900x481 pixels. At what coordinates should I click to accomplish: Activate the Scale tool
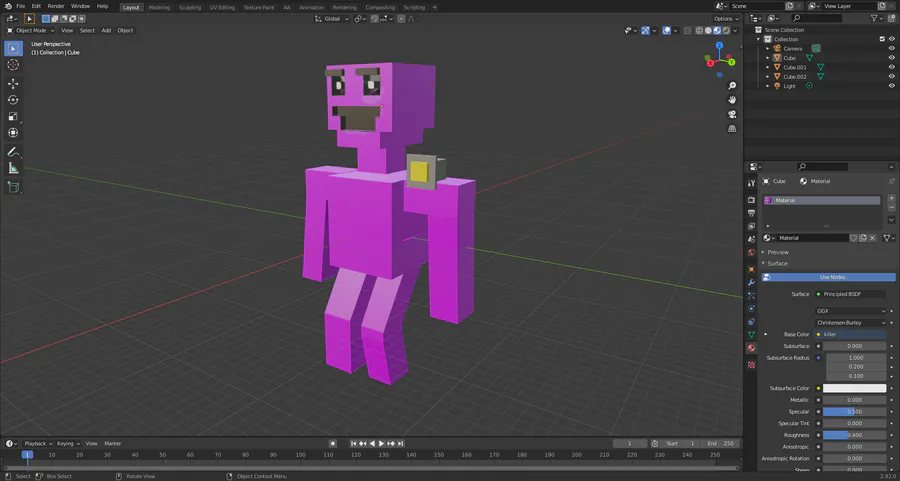click(x=13, y=116)
